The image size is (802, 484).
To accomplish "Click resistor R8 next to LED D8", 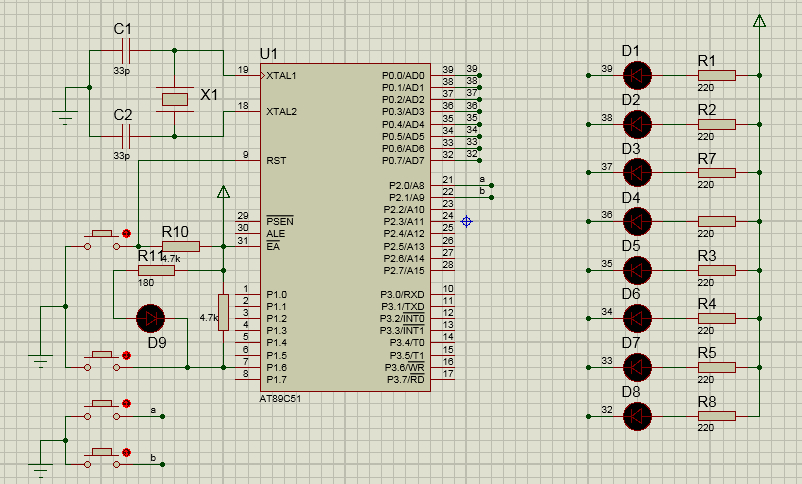I will [x=717, y=416].
